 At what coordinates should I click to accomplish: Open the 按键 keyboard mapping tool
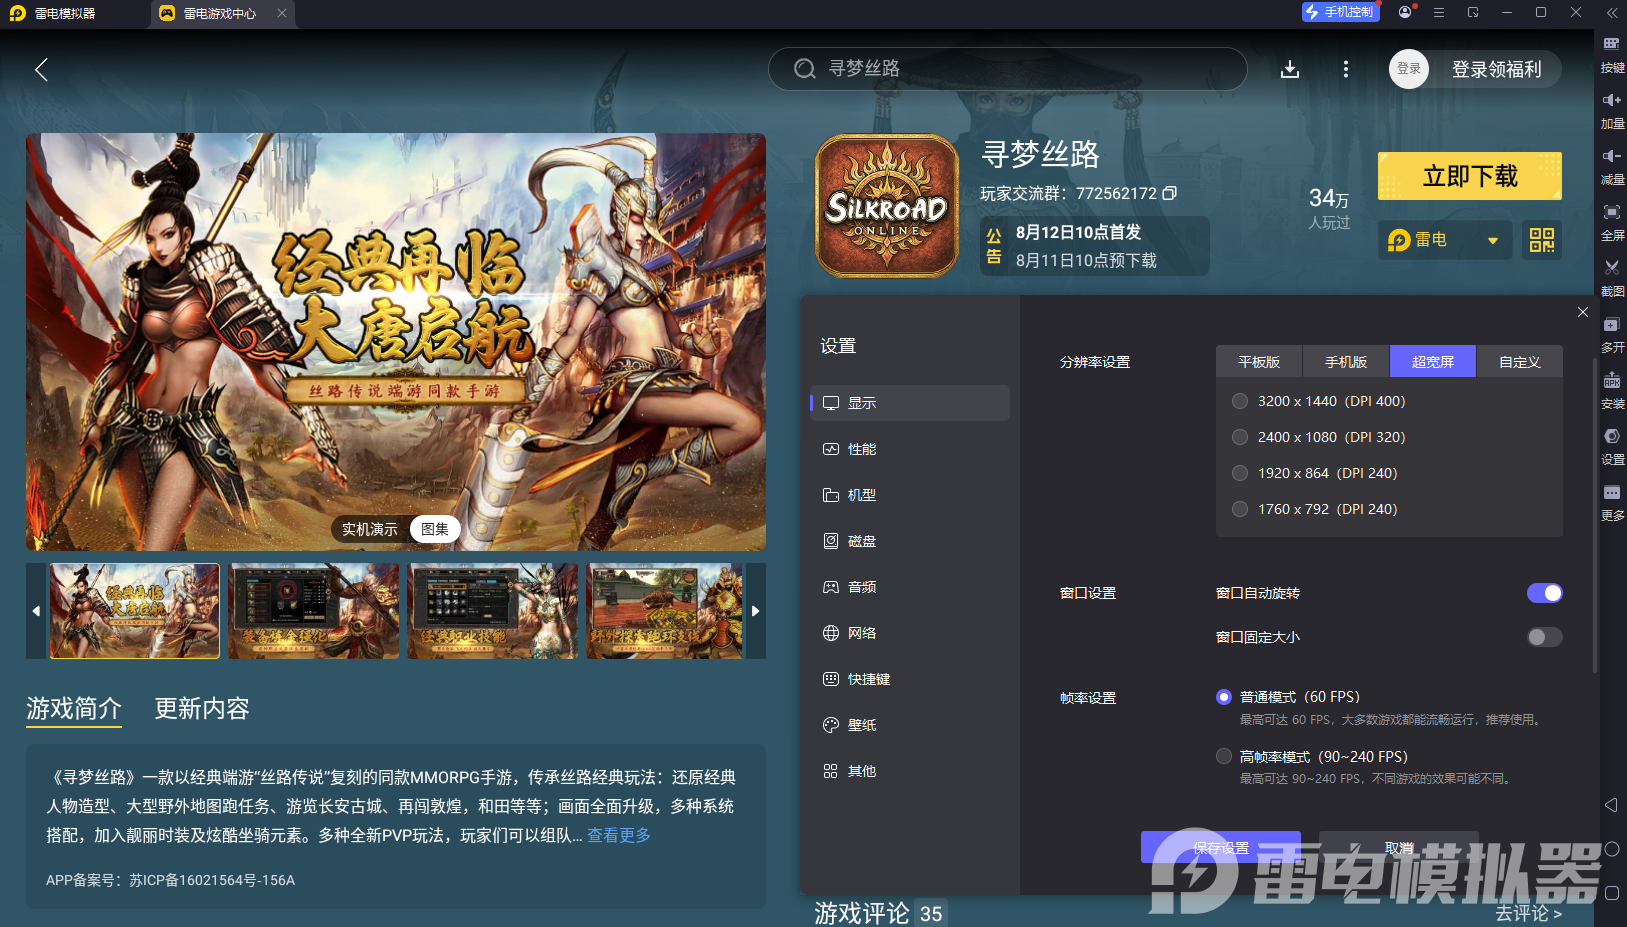point(1612,53)
